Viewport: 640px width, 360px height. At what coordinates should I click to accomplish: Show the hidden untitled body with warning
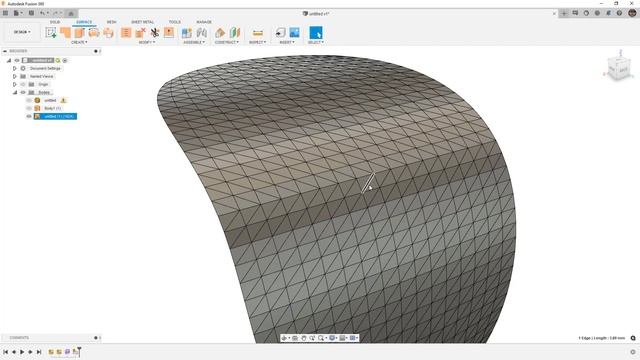(x=29, y=100)
